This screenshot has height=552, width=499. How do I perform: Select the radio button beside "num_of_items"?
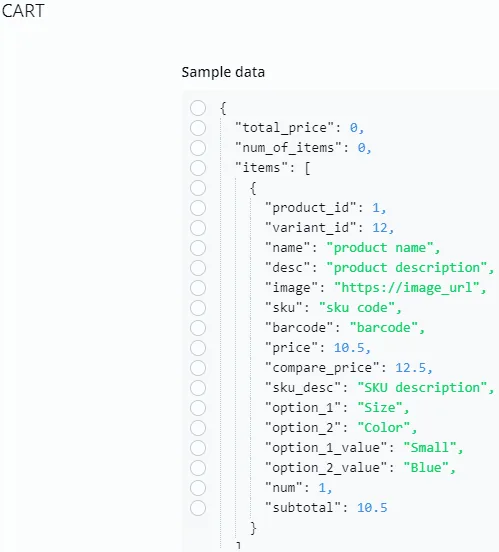(198, 148)
